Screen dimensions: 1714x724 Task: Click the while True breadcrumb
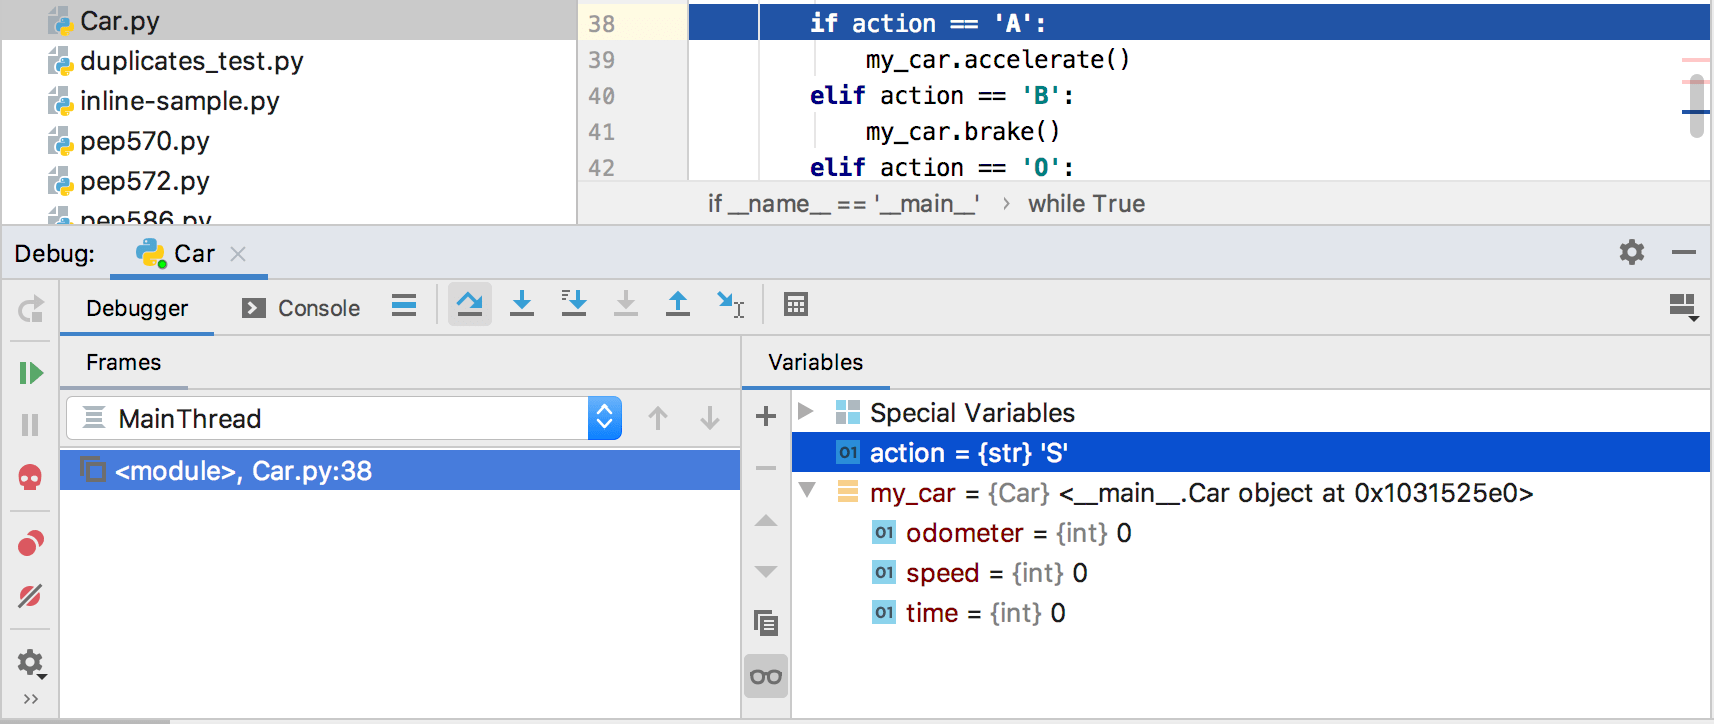1086,204
